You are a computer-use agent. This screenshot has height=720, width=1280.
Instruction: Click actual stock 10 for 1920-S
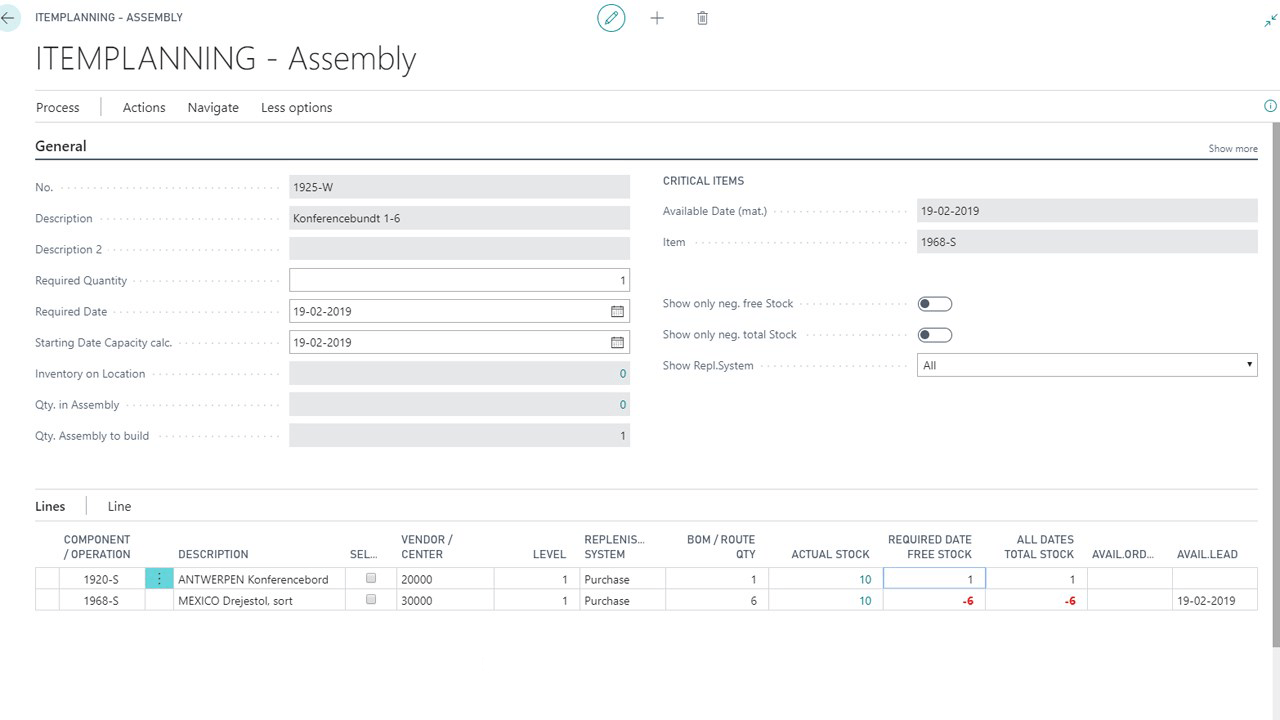tap(865, 579)
